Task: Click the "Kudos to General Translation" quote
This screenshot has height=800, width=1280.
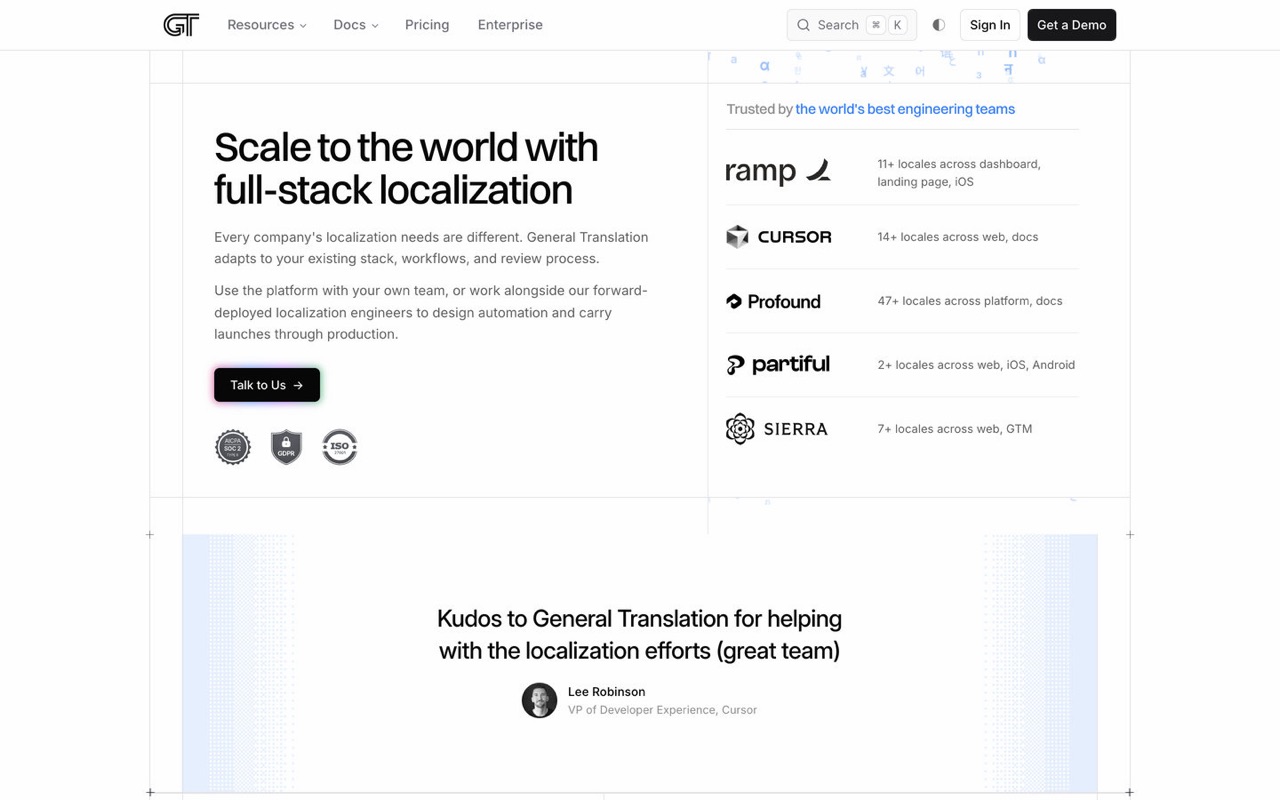Action: pyautogui.click(x=640, y=635)
